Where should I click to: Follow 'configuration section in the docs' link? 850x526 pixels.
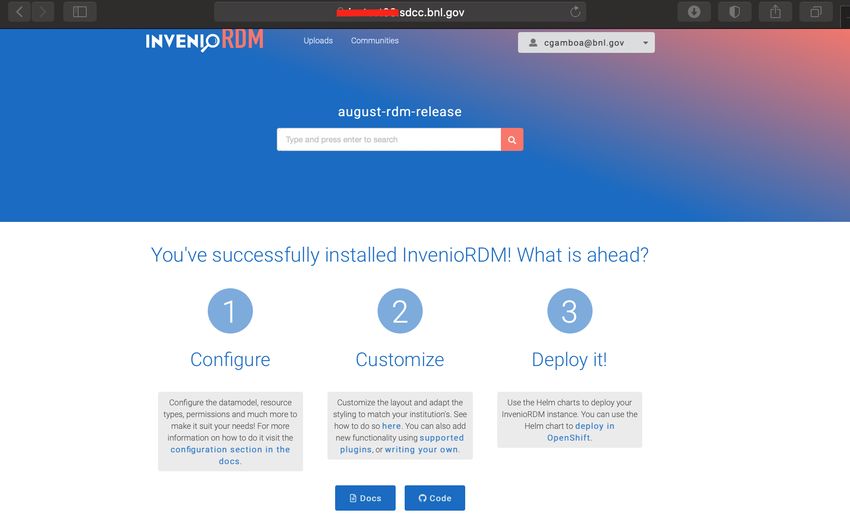coord(230,455)
